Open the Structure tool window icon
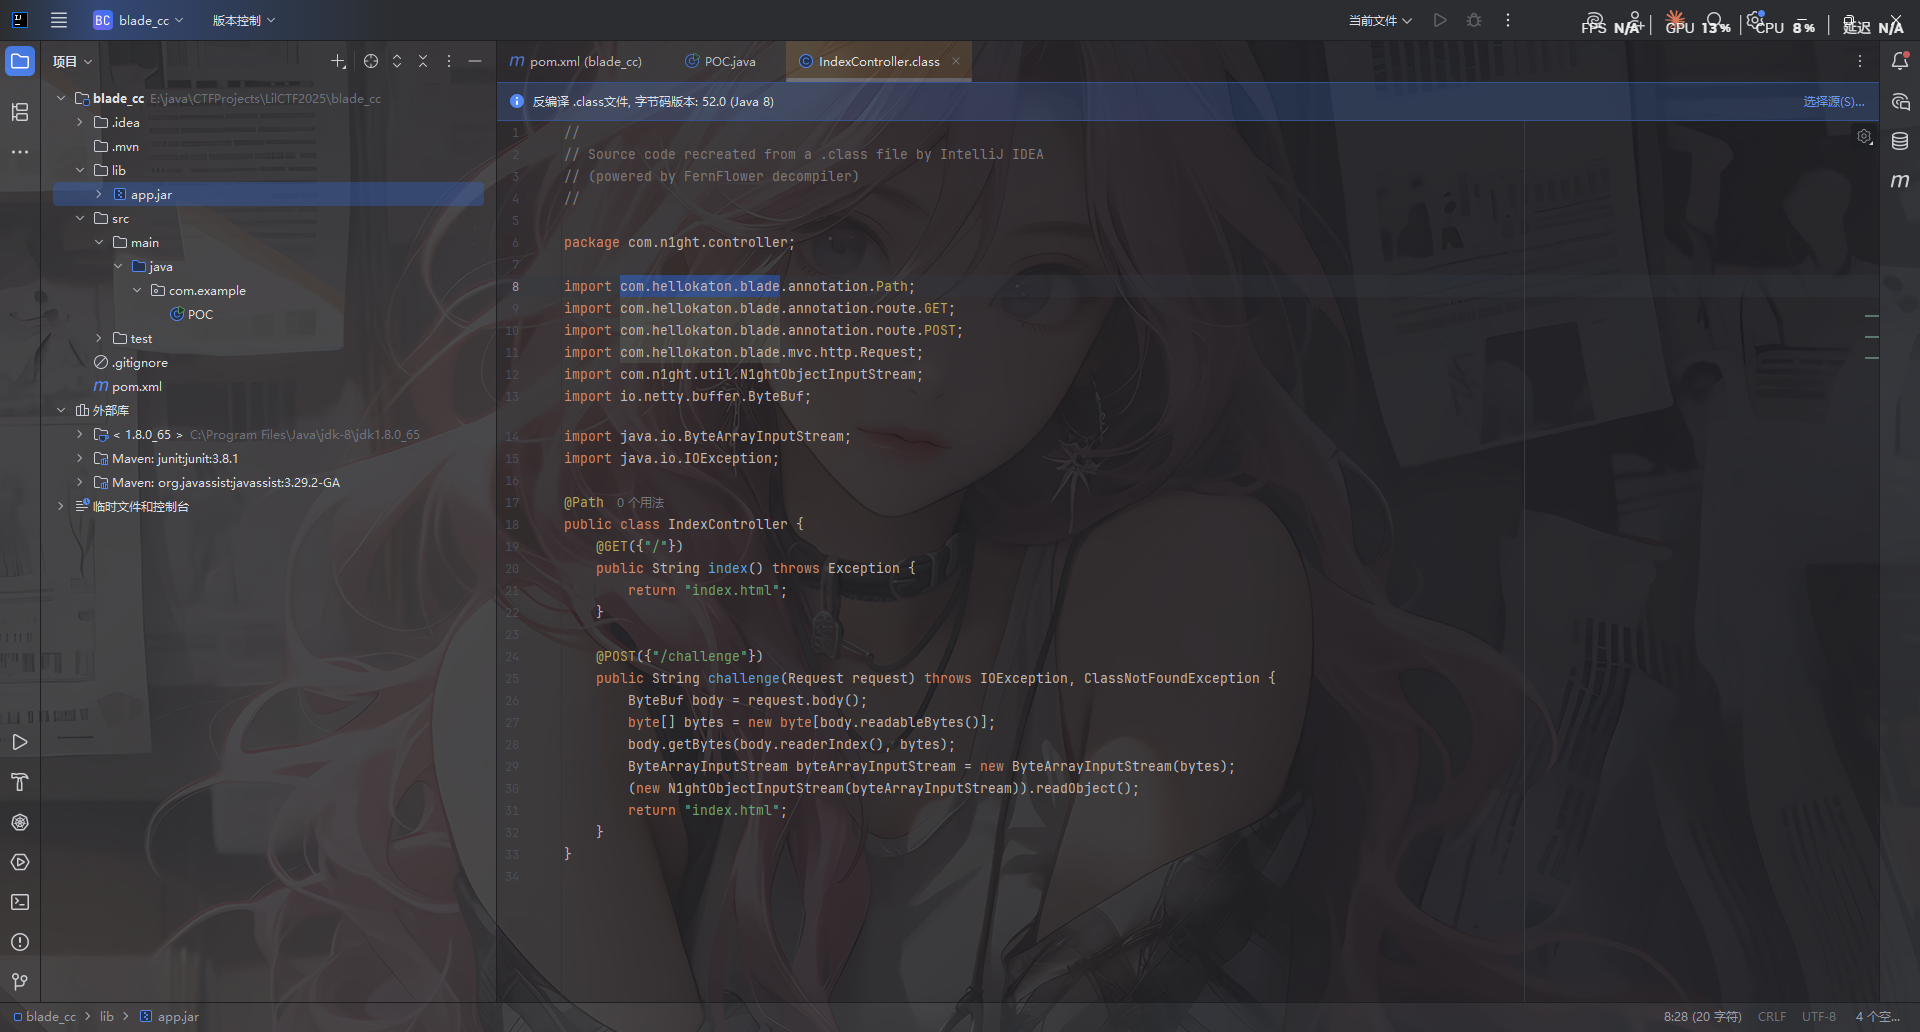This screenshot has width=1920, height=1032. (20, 112)
